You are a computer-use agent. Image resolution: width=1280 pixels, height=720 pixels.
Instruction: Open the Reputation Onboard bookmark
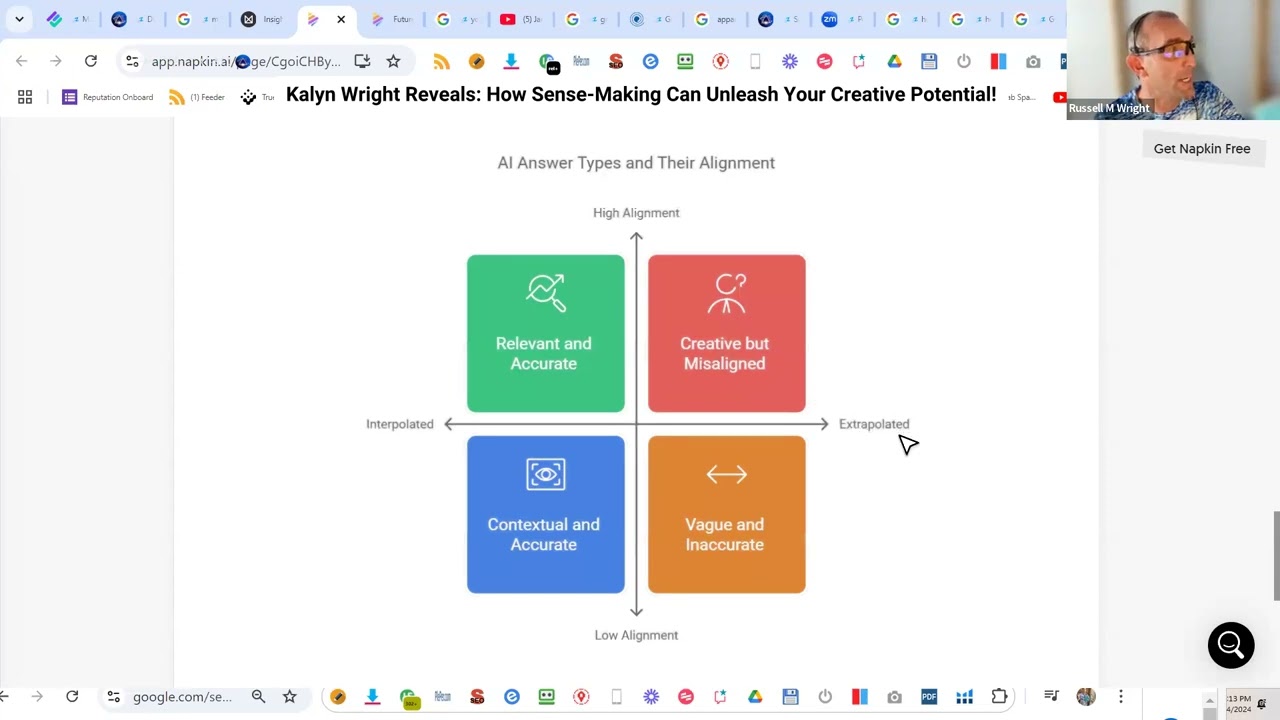coord(108,97)
